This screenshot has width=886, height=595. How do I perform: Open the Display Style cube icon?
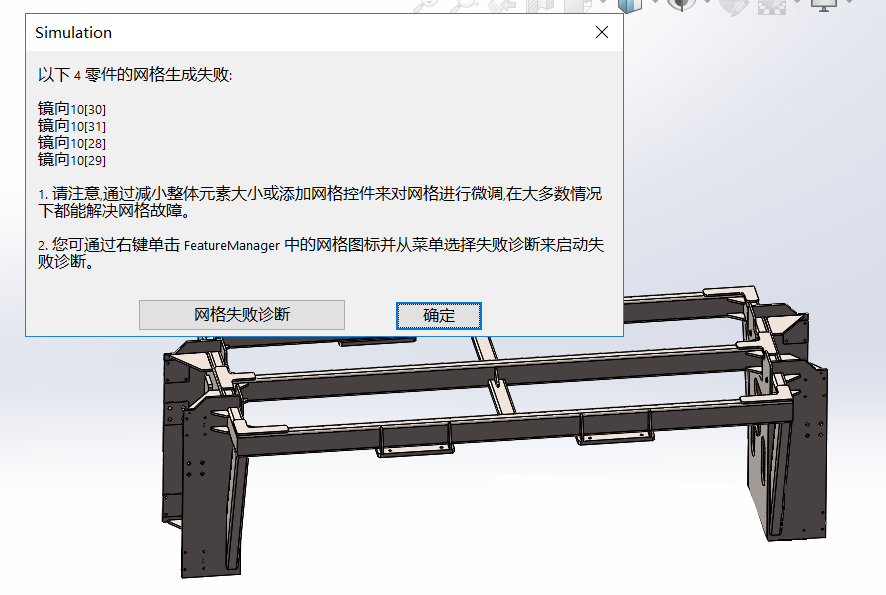click(629, 5)
